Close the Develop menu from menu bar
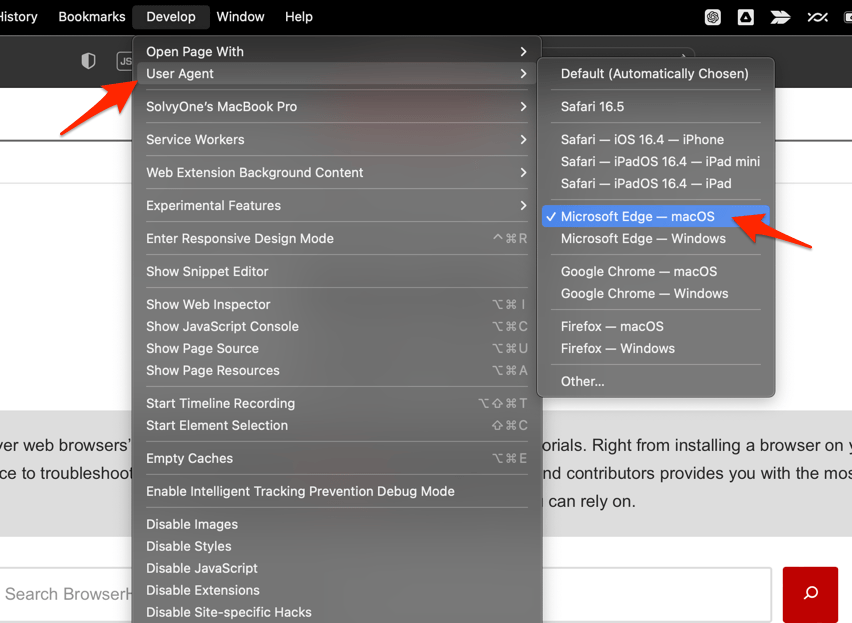Viewport: 852px width, 623px height. click(x=171, y=17)
